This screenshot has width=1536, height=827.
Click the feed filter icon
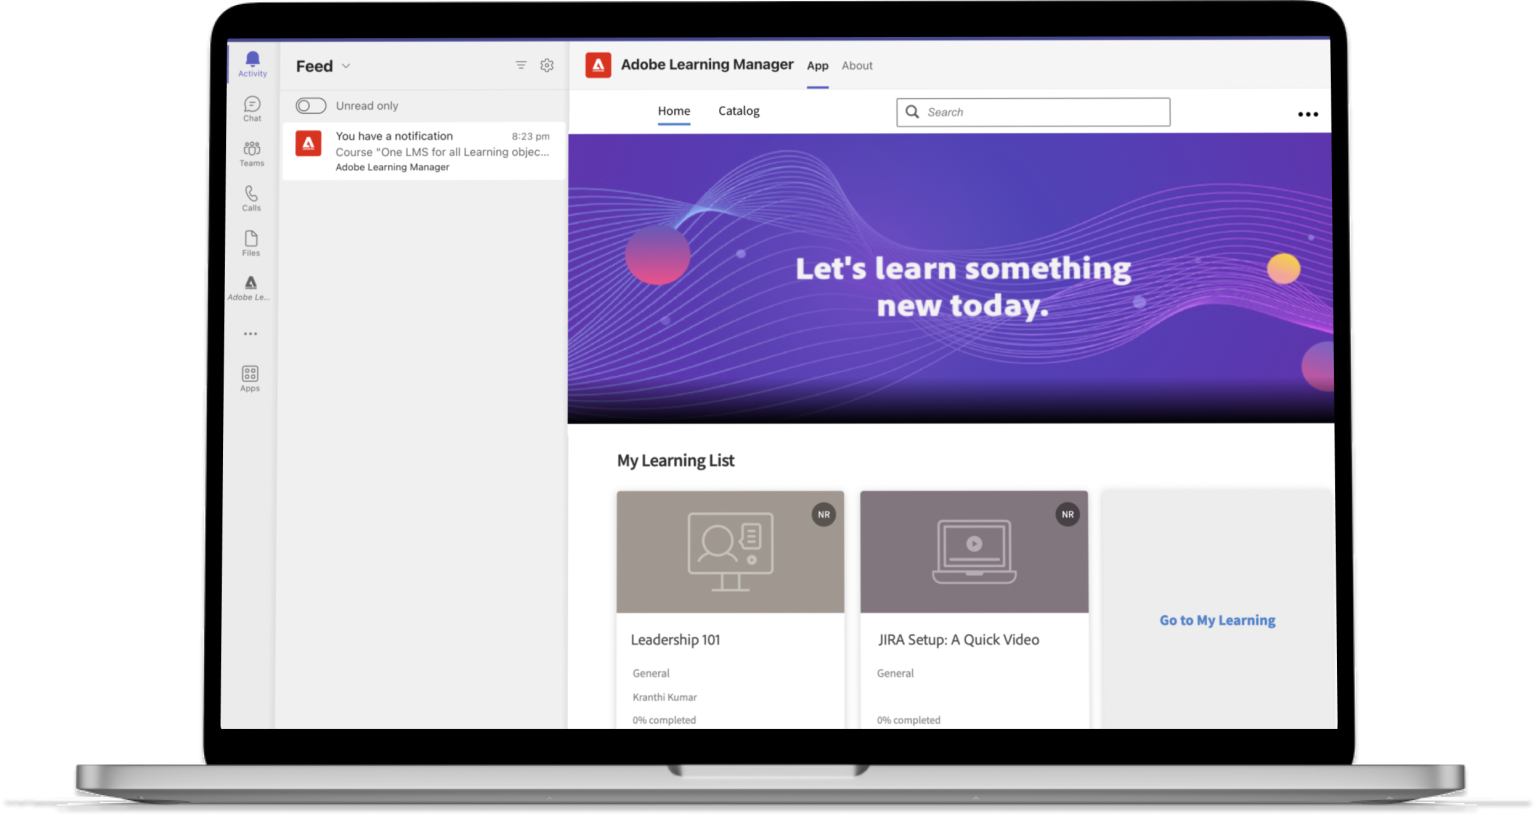pos(521,64)
